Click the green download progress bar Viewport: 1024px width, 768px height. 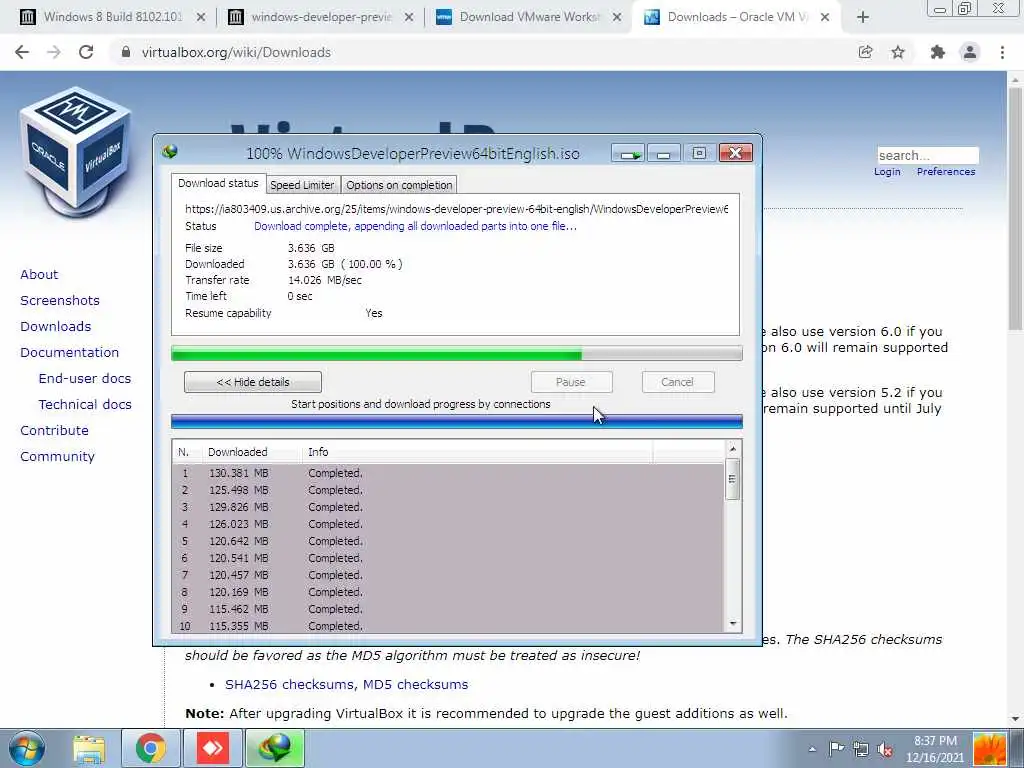click(456, 354)
